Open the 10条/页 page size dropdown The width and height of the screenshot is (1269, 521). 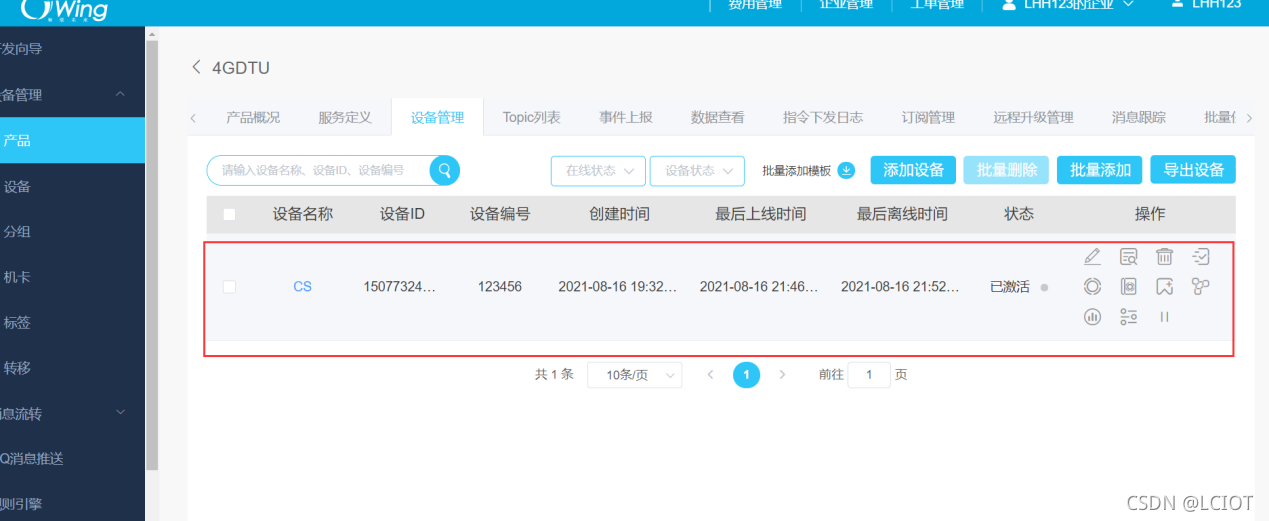point(635,375)
